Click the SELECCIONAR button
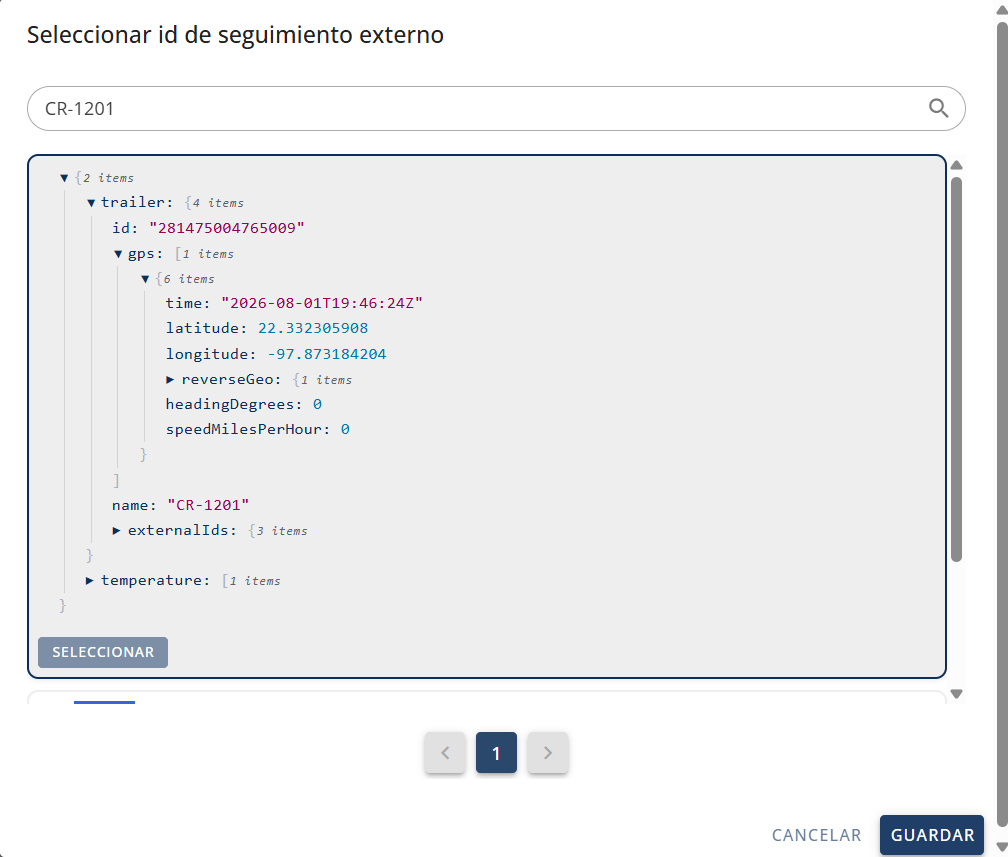Viewport: 1008px width, 857px height. [x=103, y=652]
